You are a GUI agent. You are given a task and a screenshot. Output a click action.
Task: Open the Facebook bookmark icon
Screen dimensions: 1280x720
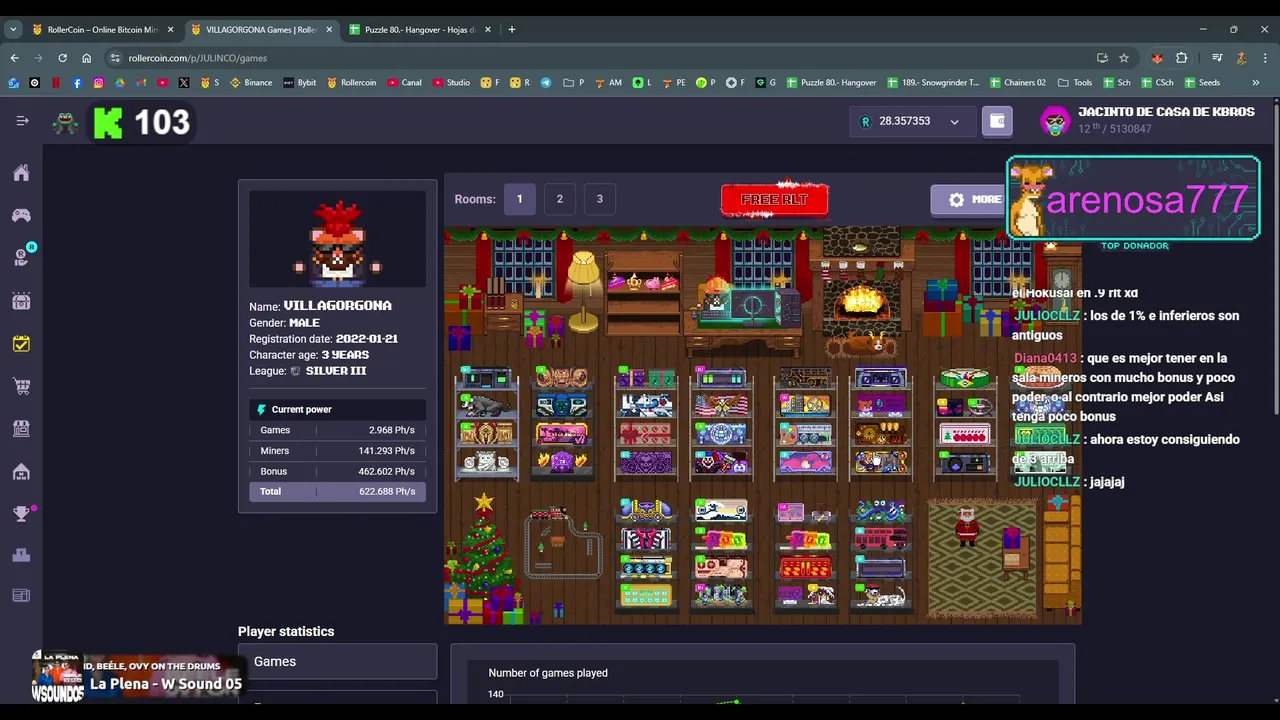77,83
